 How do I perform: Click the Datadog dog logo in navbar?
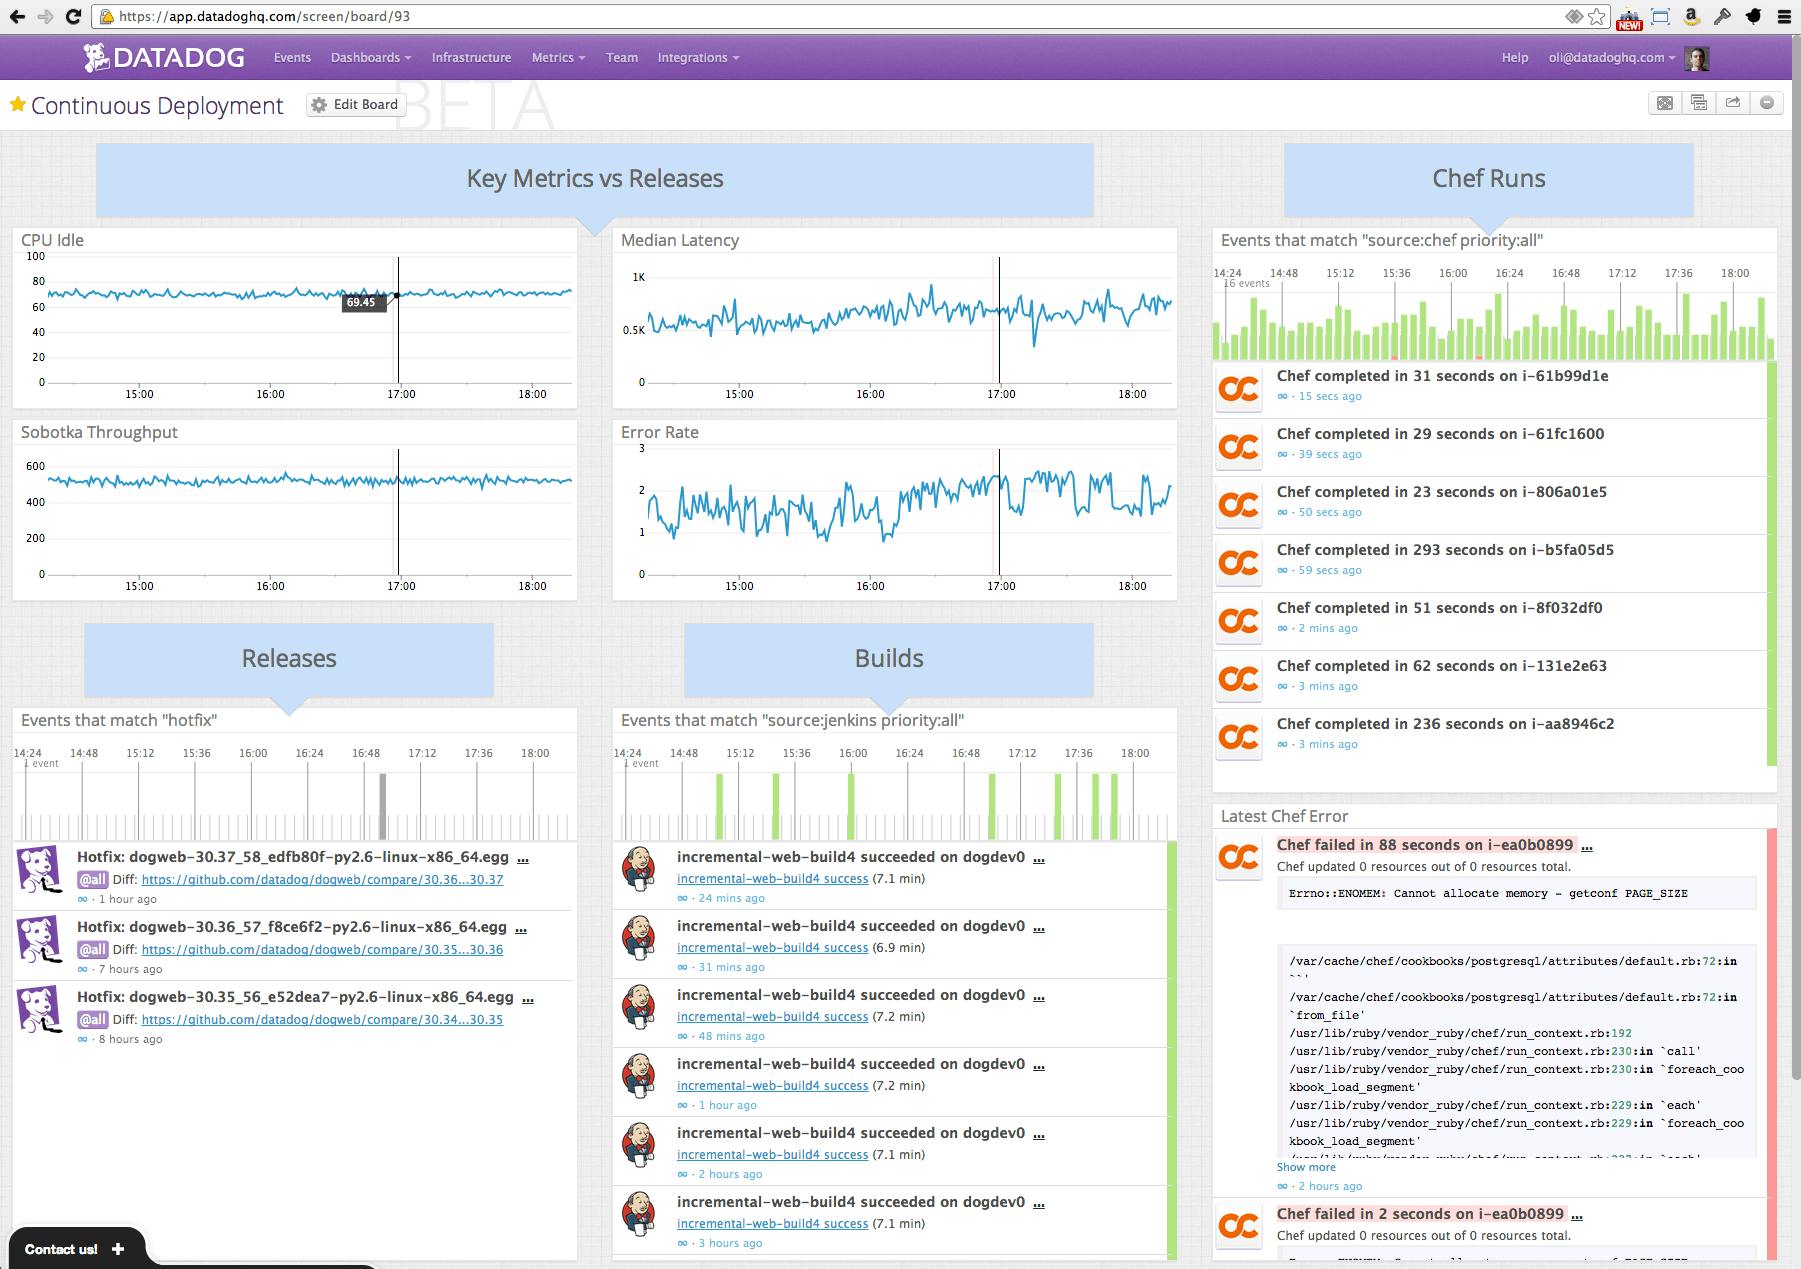click(97, 57)
